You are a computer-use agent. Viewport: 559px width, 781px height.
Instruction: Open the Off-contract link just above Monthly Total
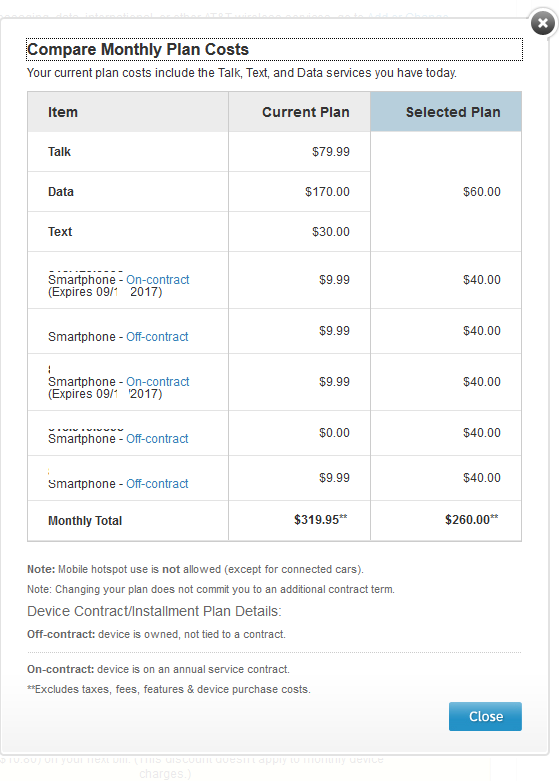pos(157,483)
